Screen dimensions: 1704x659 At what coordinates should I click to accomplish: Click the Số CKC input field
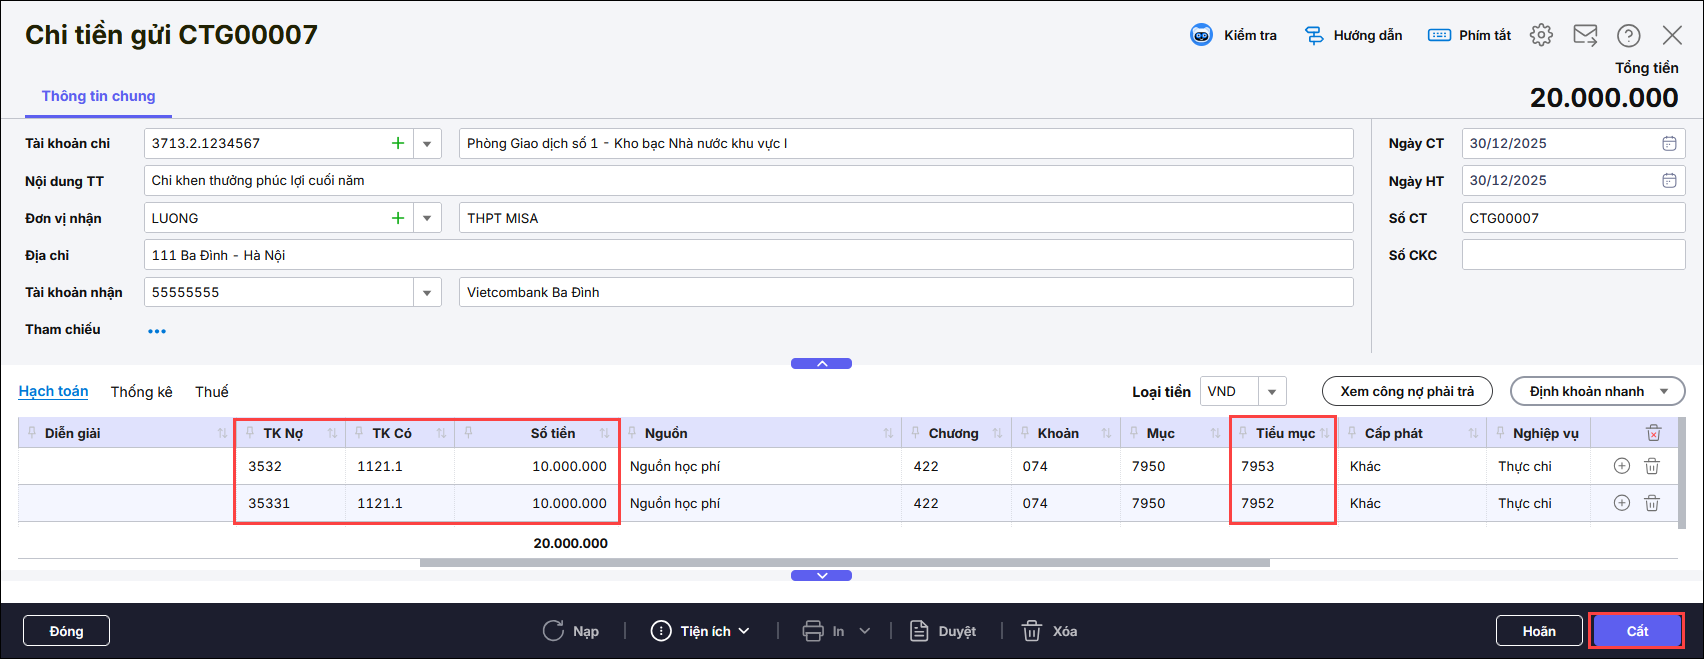[1572, 255]
